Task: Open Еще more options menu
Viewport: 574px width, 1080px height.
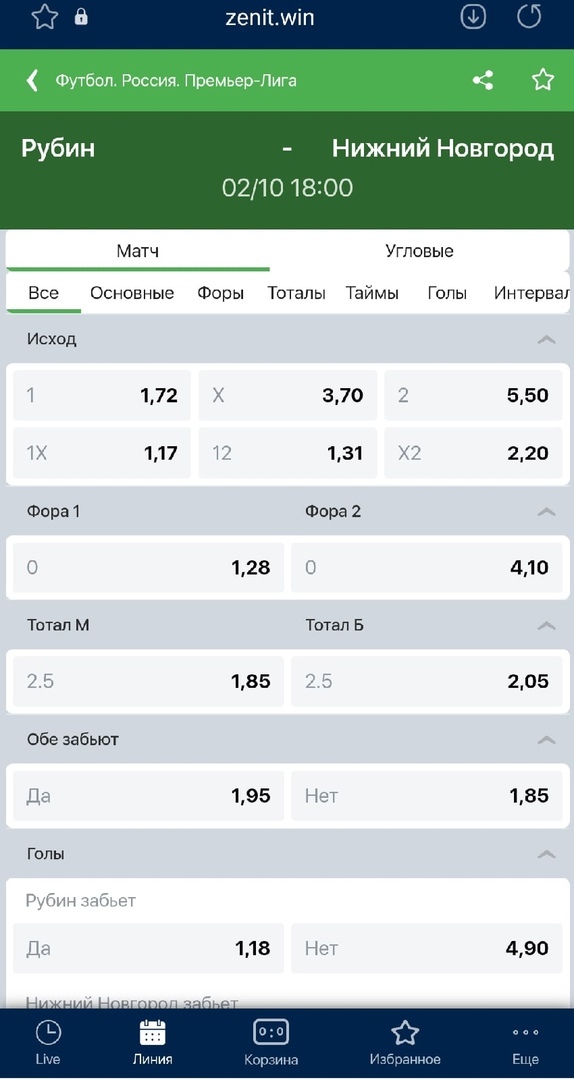Action: point(526,1043)
